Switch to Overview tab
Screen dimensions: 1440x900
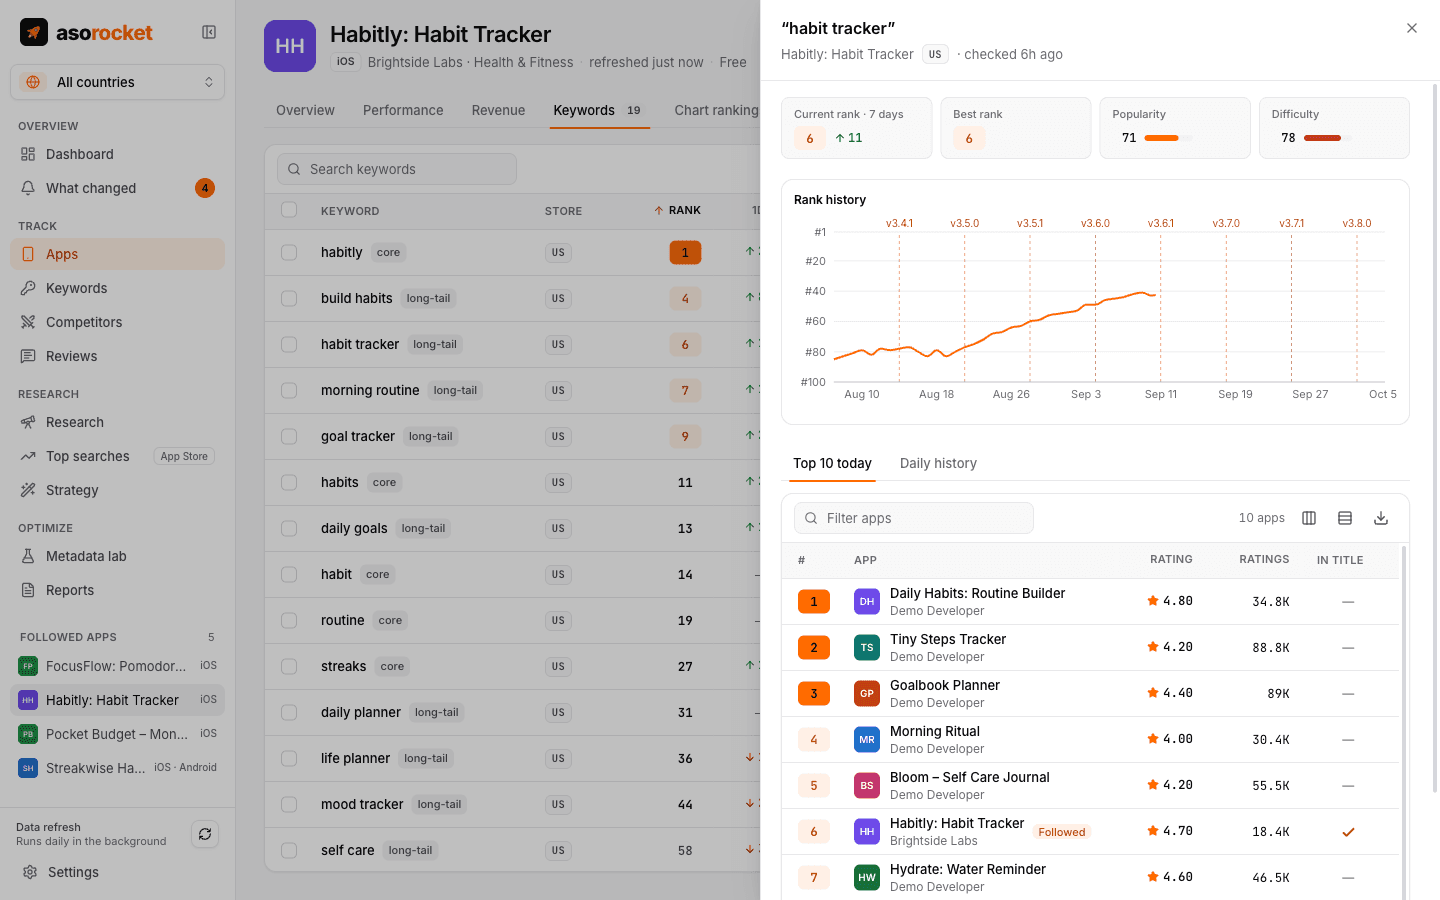(305, 110)
